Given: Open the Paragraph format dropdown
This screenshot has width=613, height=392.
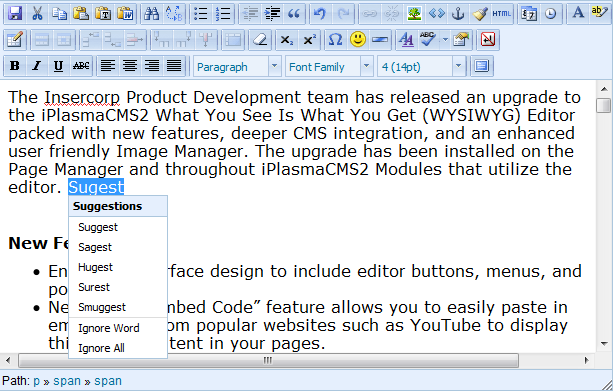Looking at the screenshot, I should tap(237, 67).
